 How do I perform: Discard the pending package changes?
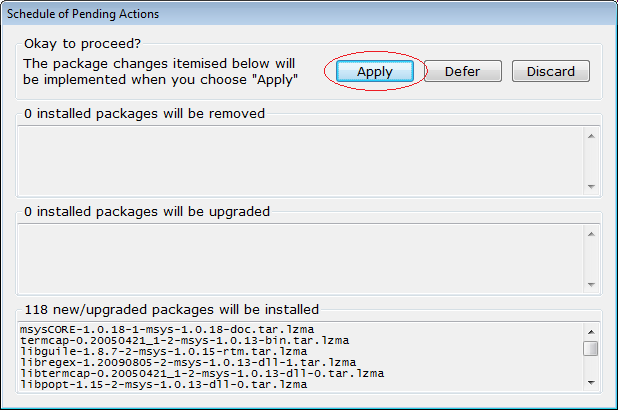[x=551, y=71]
